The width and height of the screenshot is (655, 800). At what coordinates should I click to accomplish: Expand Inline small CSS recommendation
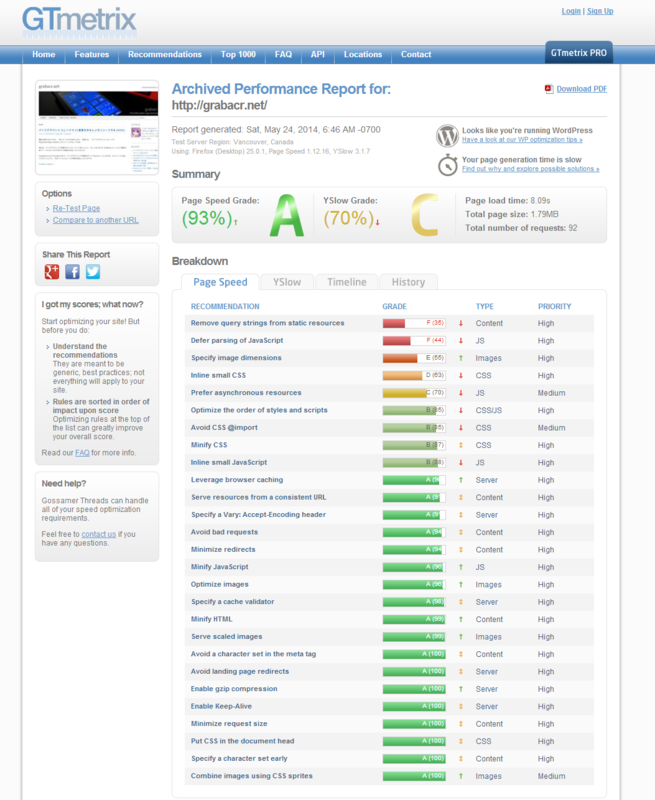218,375
